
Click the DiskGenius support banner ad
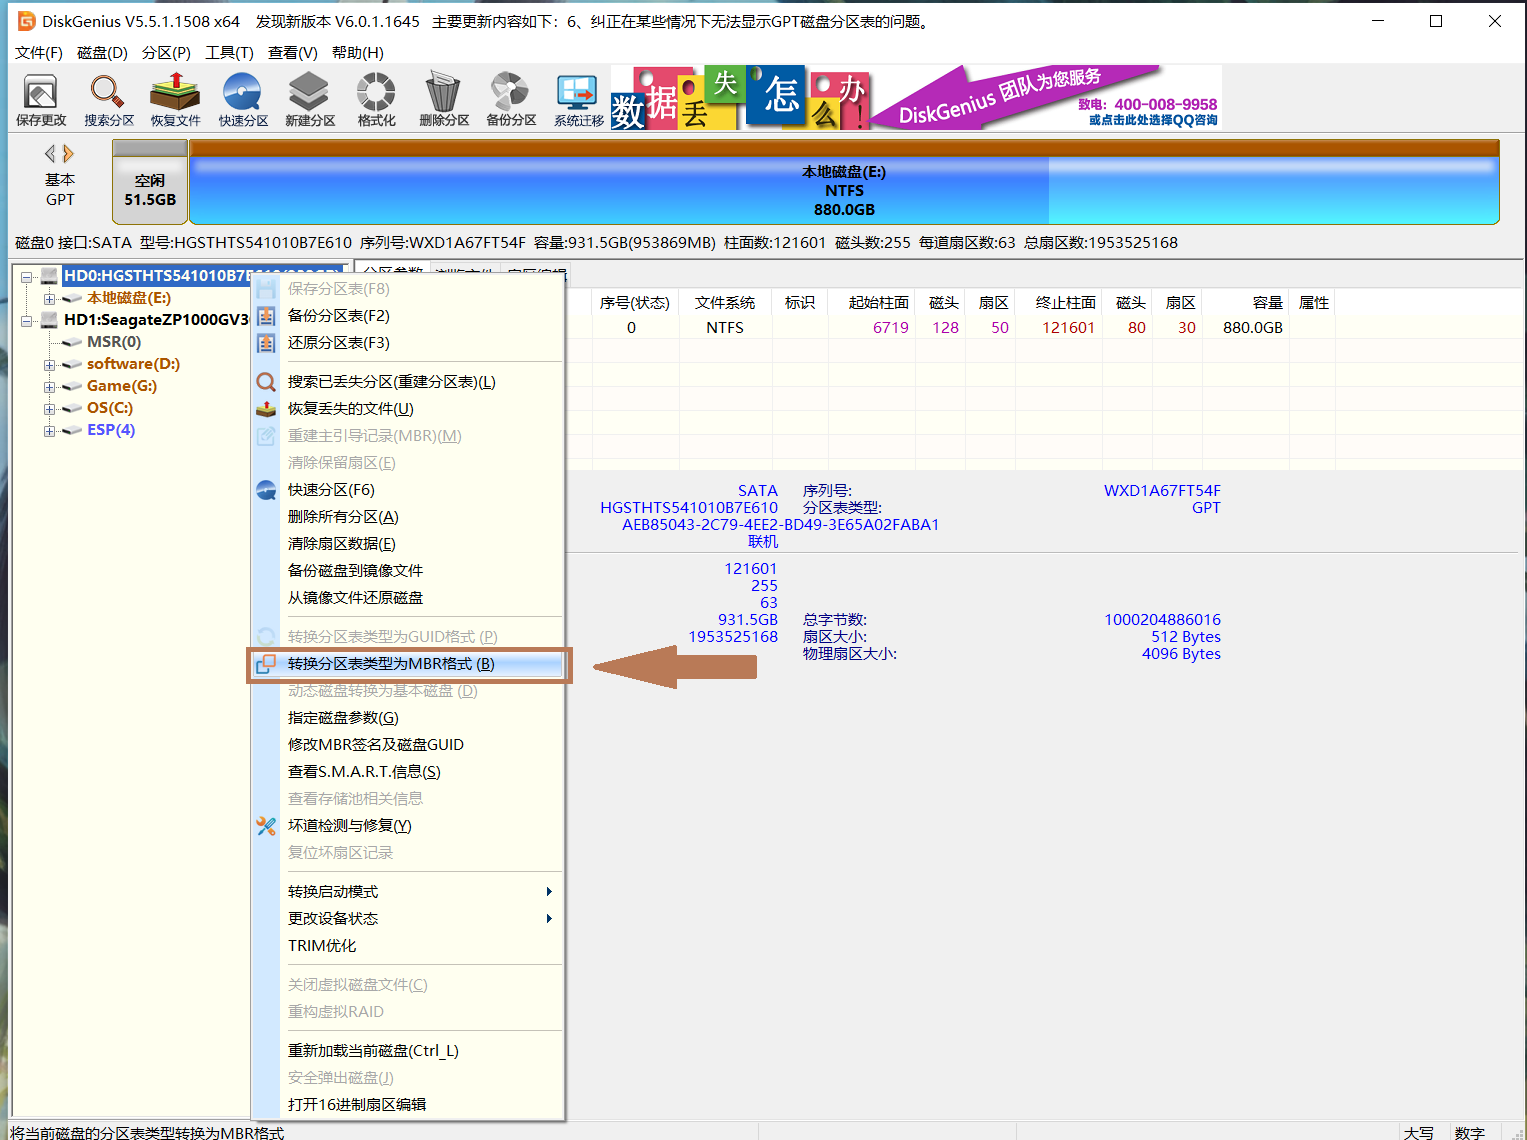coord(916,98)
